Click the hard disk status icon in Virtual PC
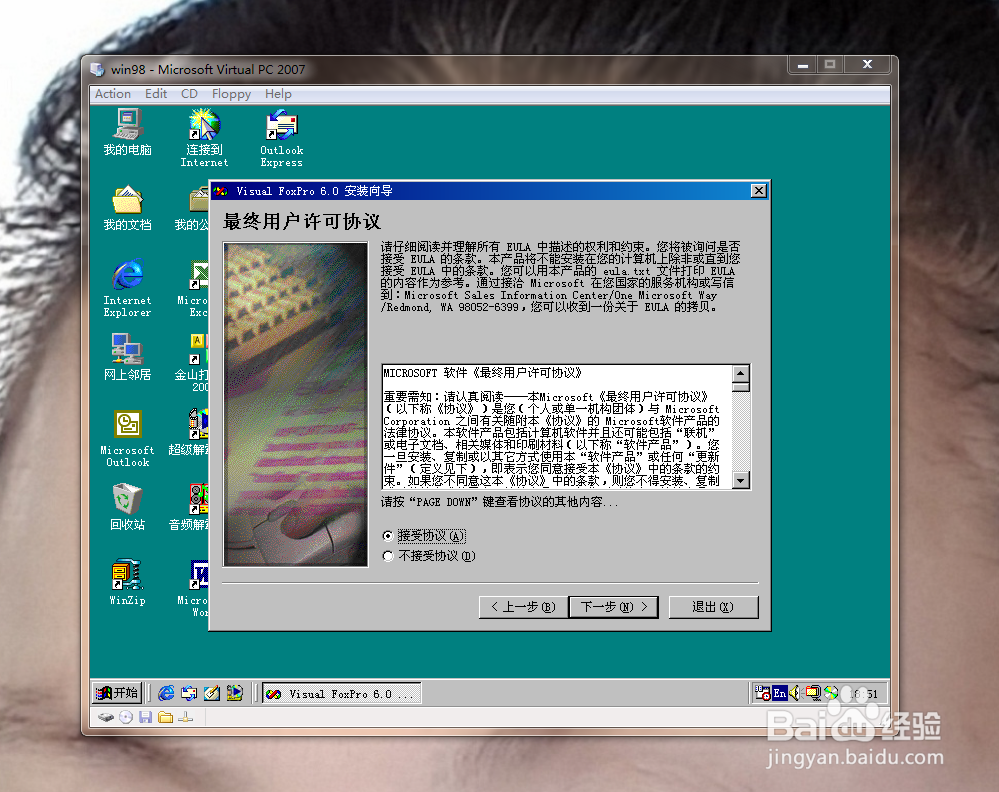Screen dimensions: 999x792 tap(106, 717)
